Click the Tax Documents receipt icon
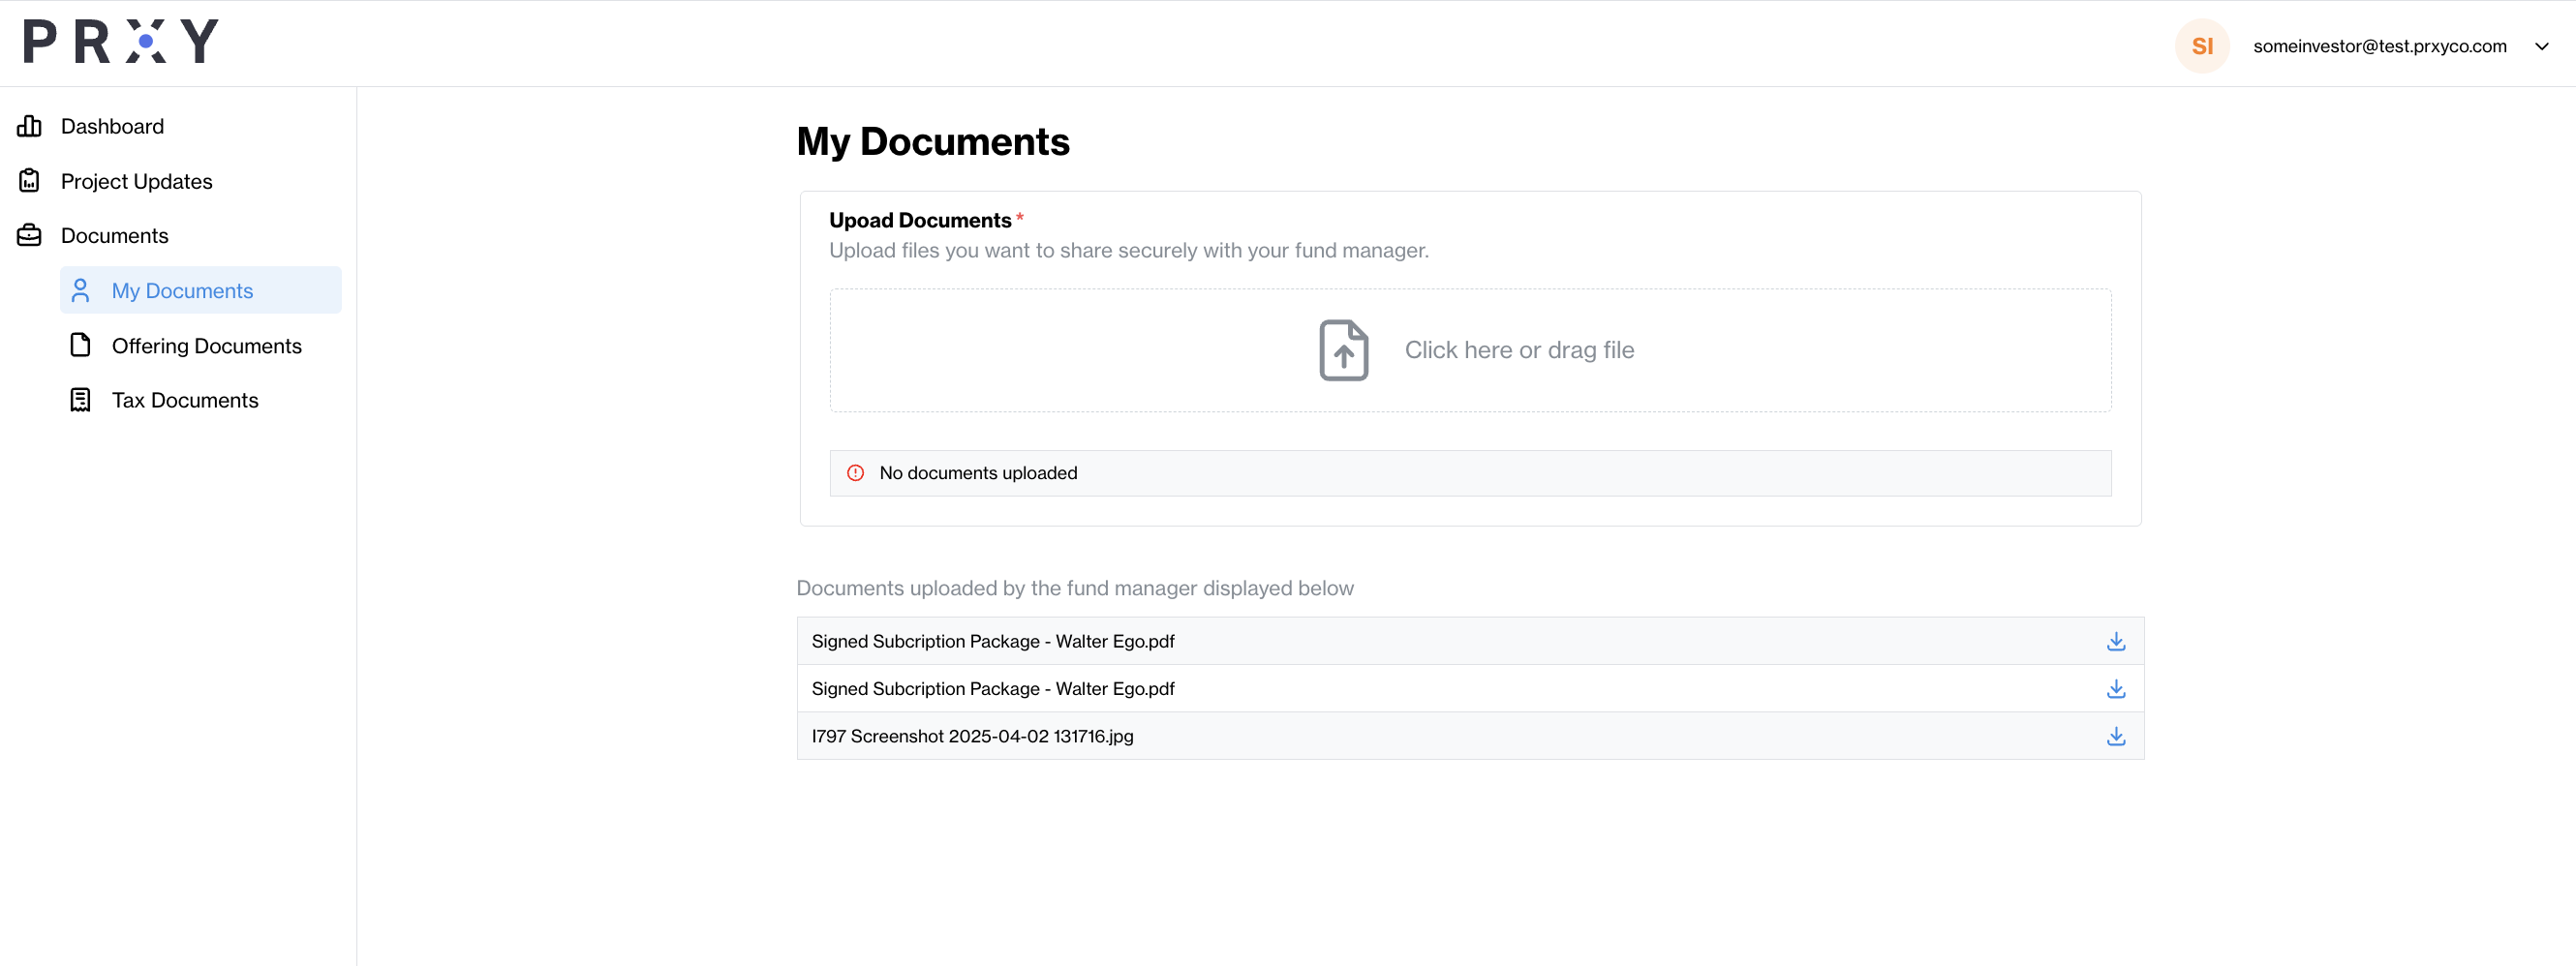Viewport: 2576px width, 966px height. [80, 400]
